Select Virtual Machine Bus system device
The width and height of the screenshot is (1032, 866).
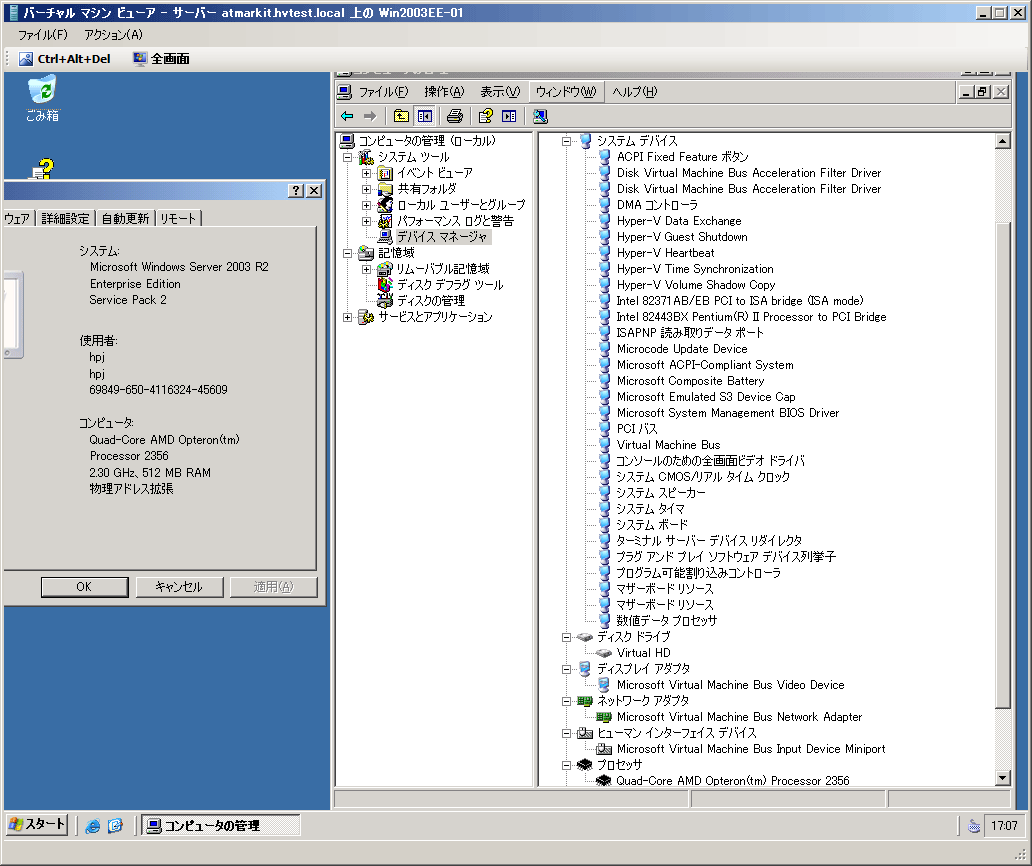(x=668, y=445)
